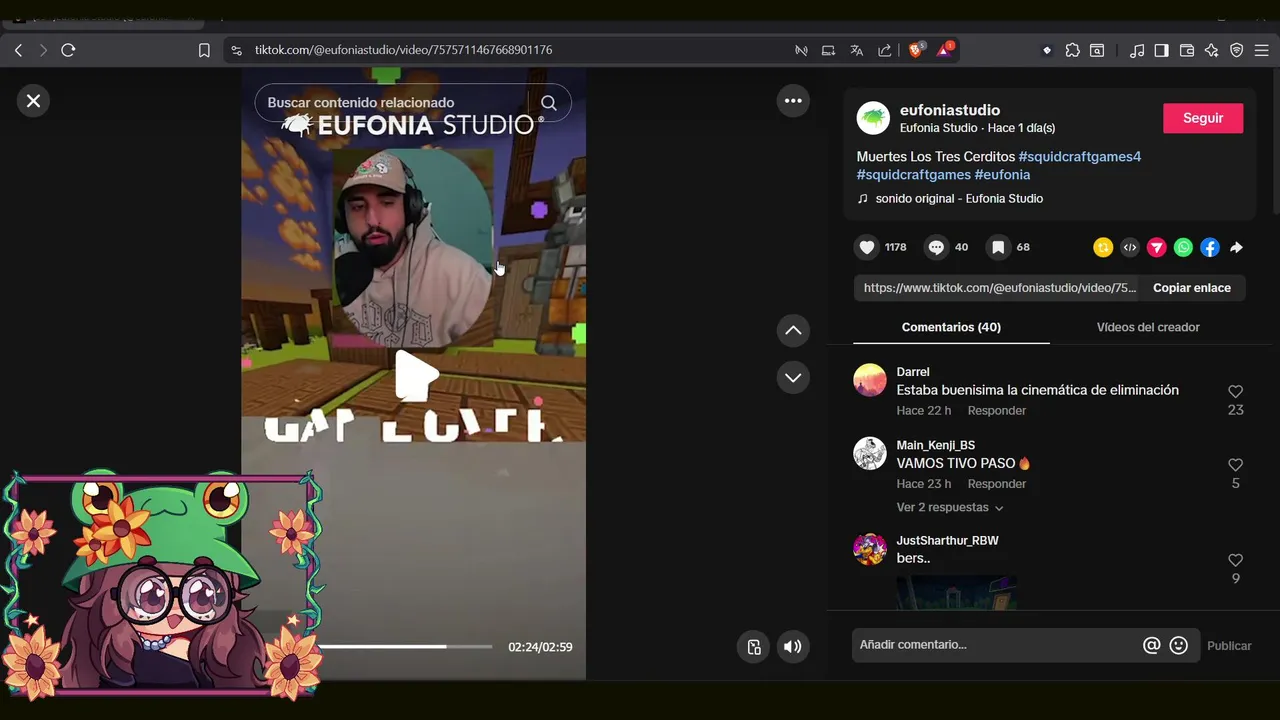Expand Ver 2 respuestas
Screen dimensions: 1280x720
point(950,508)
